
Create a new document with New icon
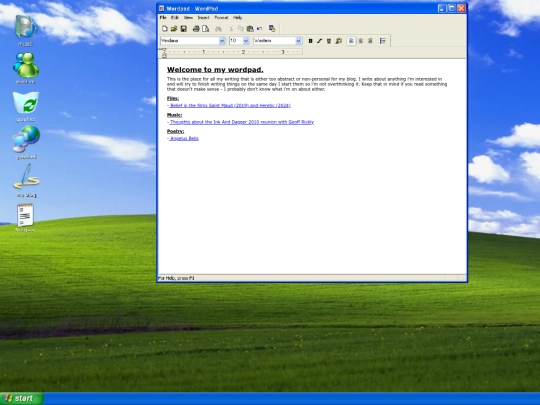[x=165, y=29]
